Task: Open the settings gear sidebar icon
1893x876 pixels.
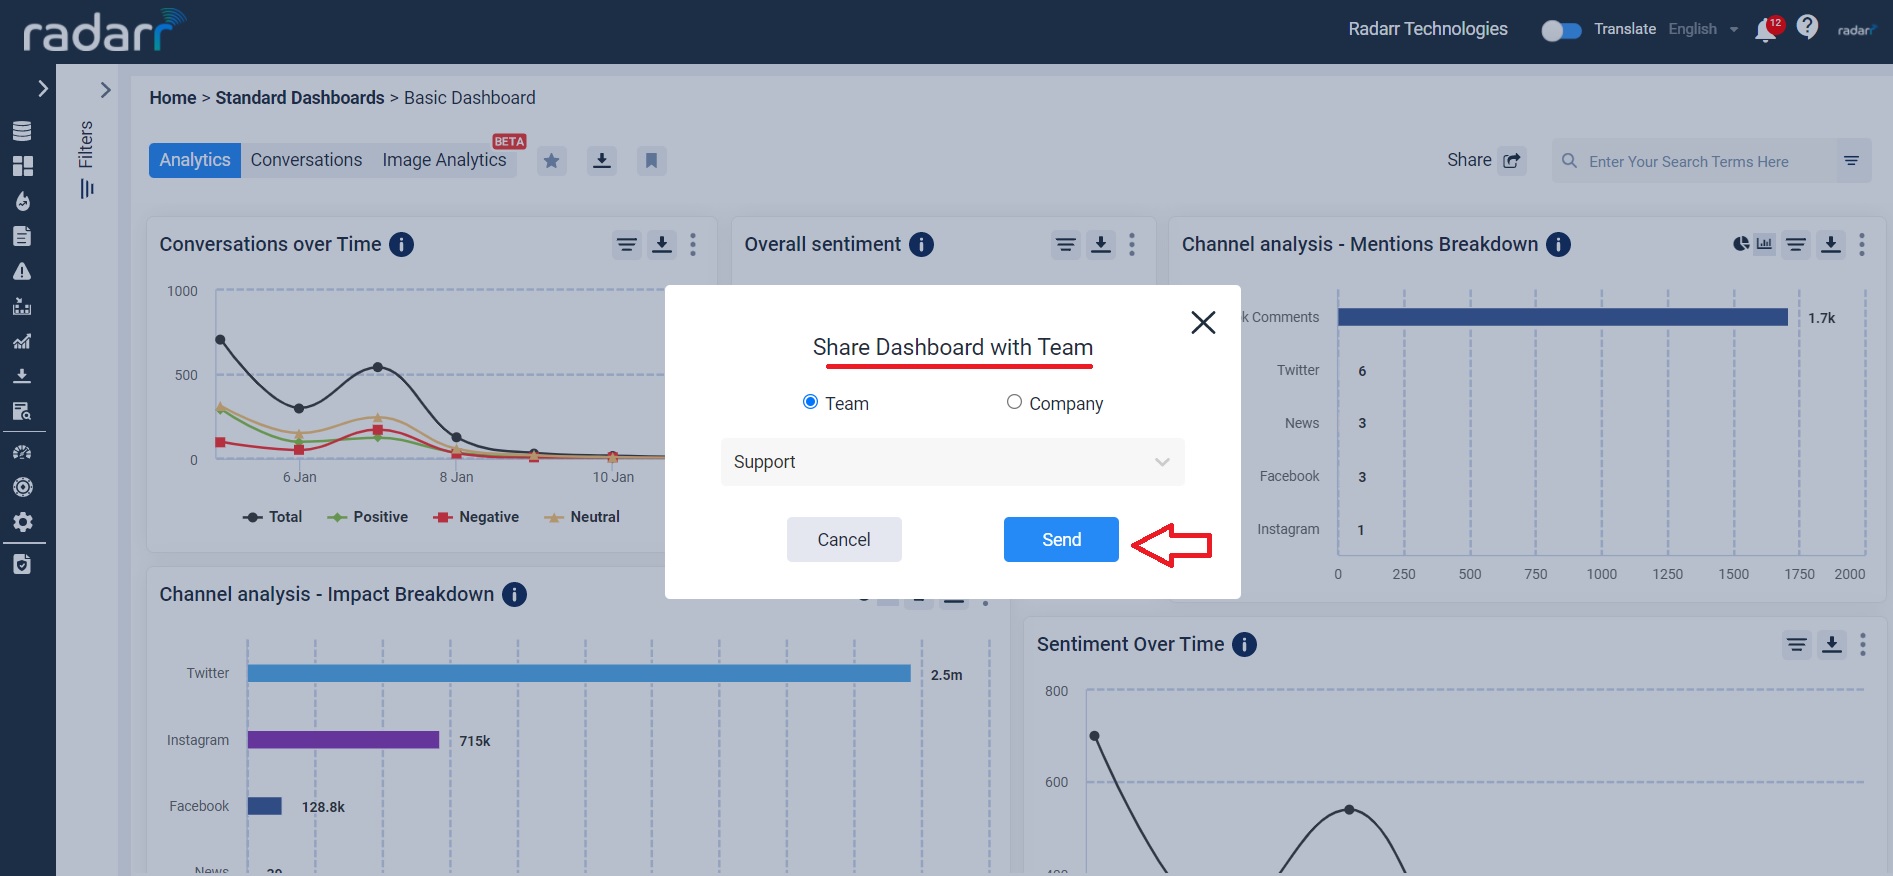Action: pyautogui.click(x=22, y=522)
